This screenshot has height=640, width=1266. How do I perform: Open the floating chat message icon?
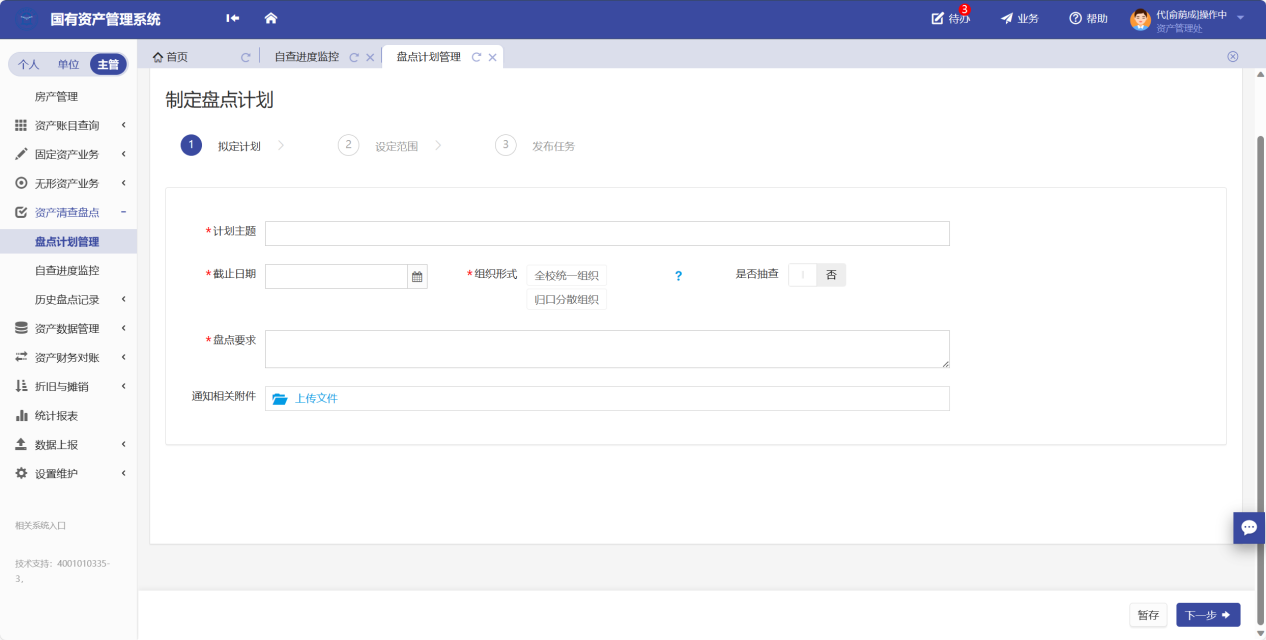[1248, 527]
